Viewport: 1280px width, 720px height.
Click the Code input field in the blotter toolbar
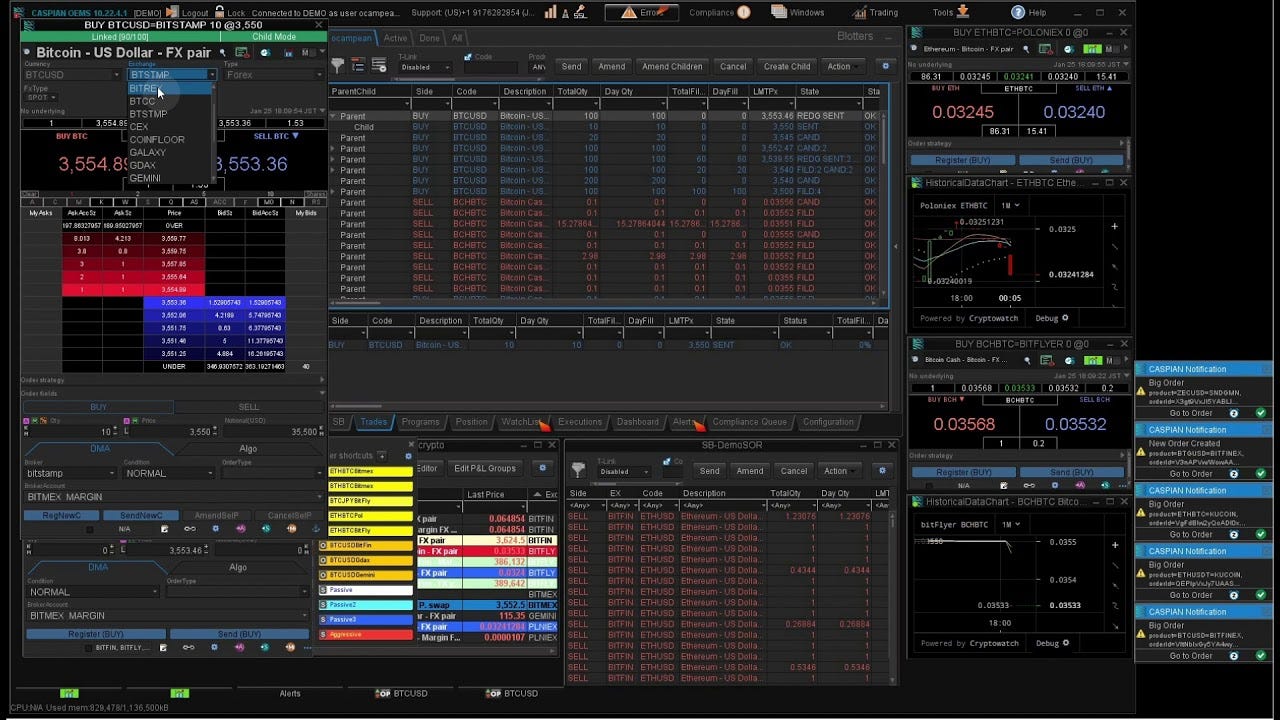click(490, 70)
